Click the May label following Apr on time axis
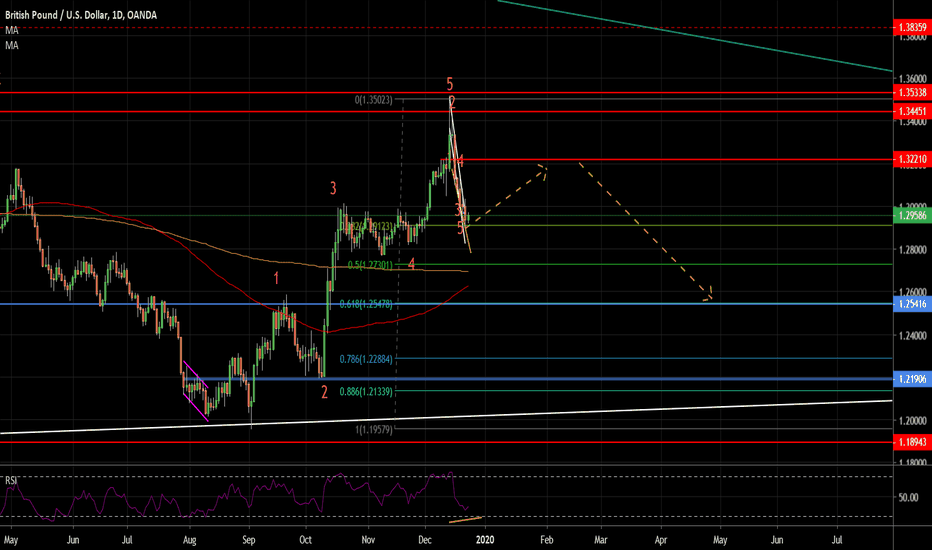Viewport: 932px width, 550px height. click(x=720, y=540)
